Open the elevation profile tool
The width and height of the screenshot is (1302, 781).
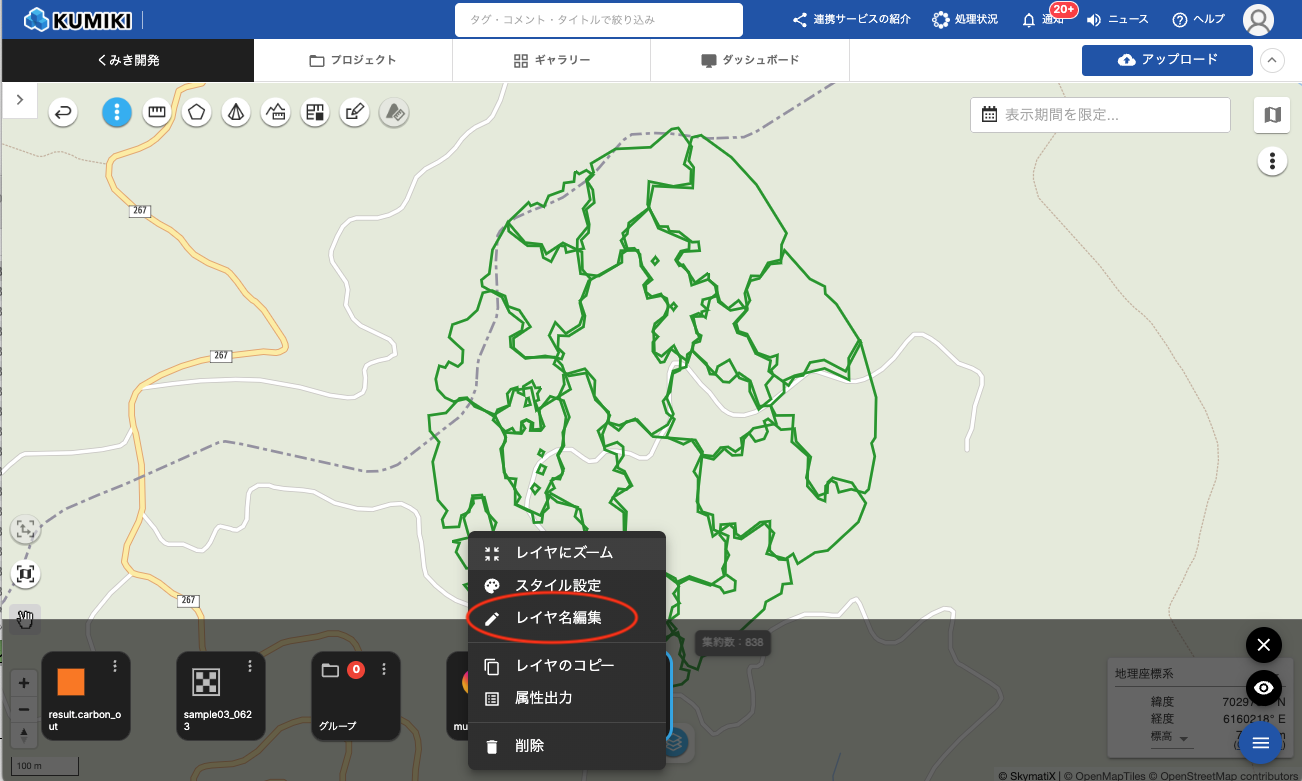pyautogui.click(x=275, y=113)
